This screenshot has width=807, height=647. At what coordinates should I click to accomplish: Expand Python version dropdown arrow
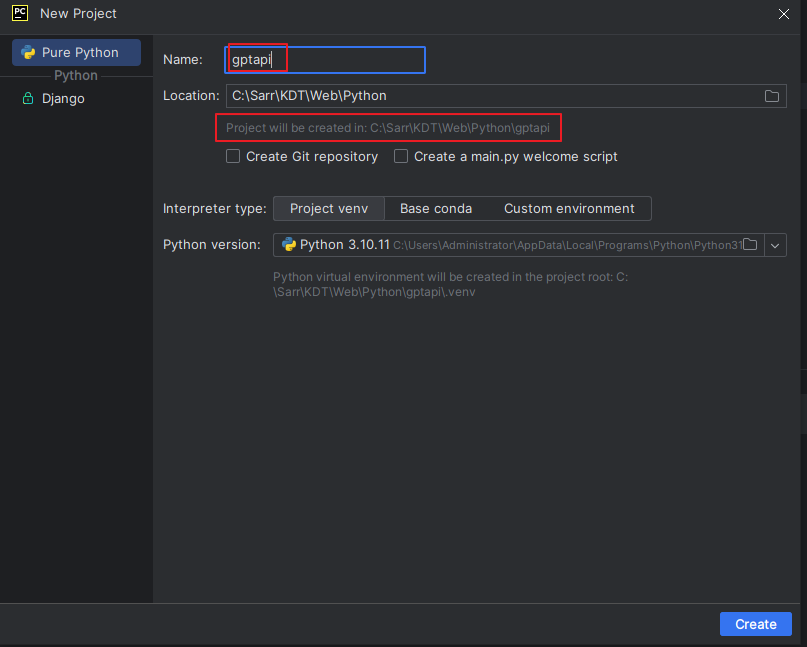click(x=775, y=246)
